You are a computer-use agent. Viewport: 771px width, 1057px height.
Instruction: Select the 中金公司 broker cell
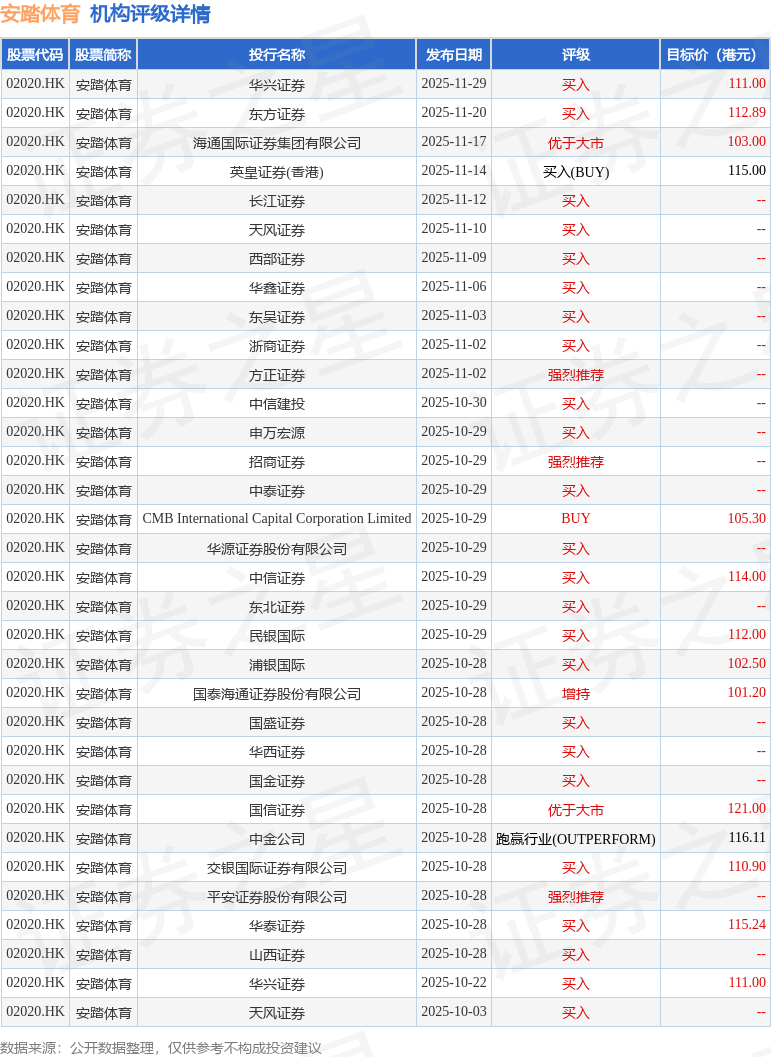pos(277,839)
